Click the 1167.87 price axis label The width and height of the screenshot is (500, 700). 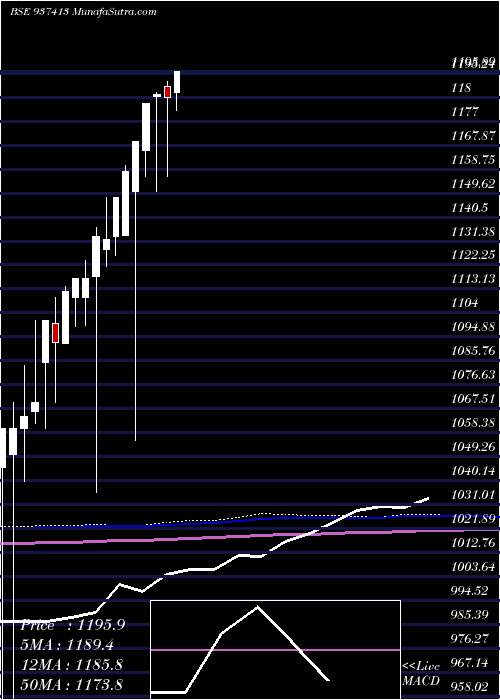click(473, 136)
